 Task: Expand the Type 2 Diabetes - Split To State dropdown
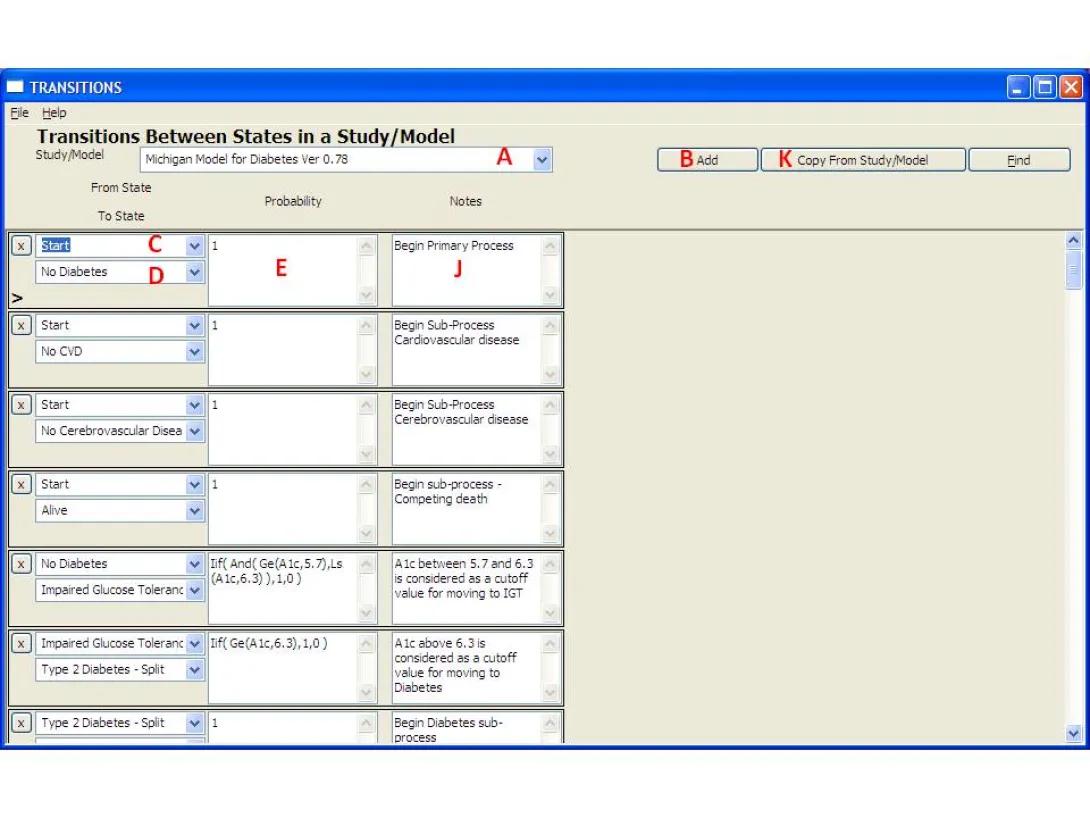195,670
